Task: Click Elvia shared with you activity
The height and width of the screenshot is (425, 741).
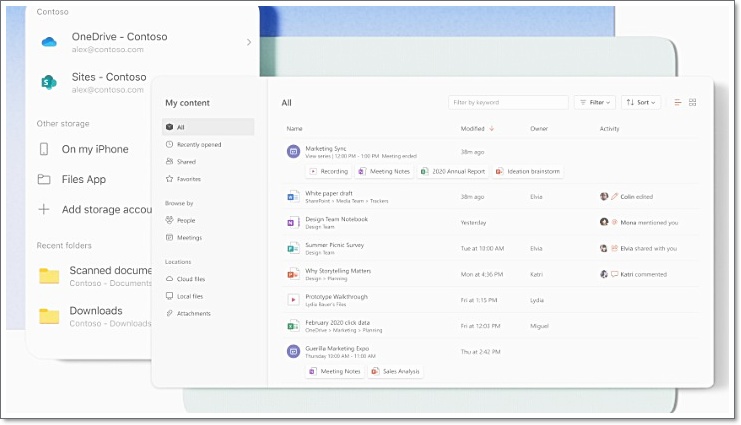Action: tap(638, 248)
